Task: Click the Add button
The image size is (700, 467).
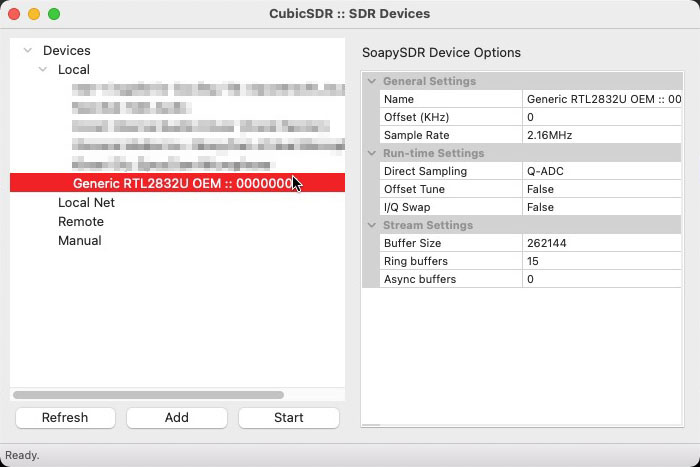Action: click(177, 417)
